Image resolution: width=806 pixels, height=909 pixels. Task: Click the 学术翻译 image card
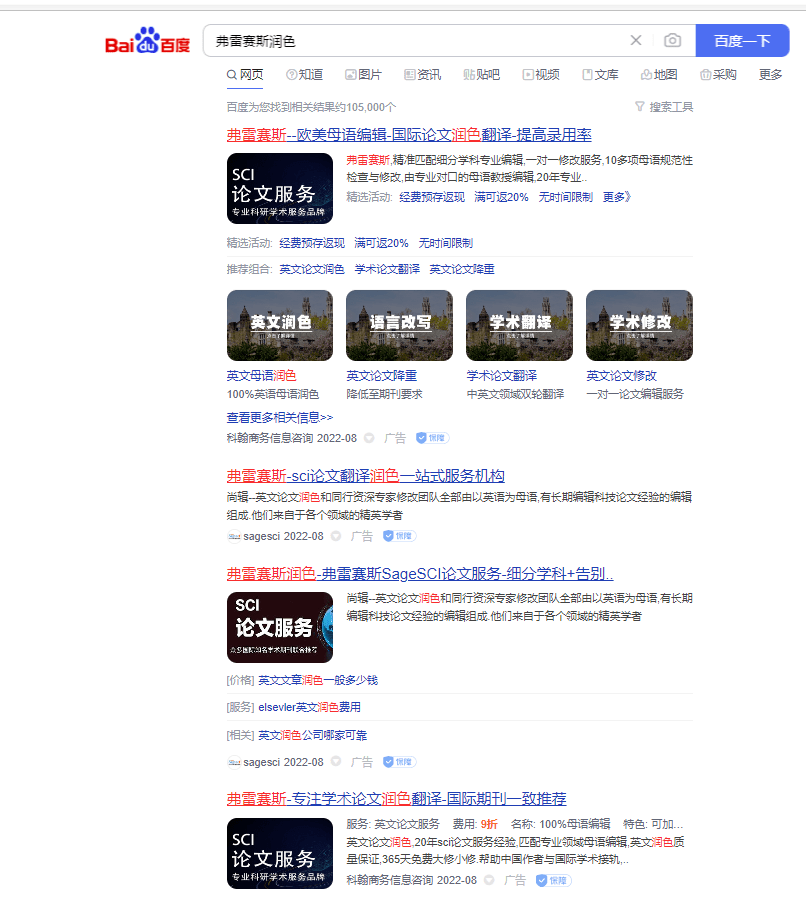click(x=520, y=325)
